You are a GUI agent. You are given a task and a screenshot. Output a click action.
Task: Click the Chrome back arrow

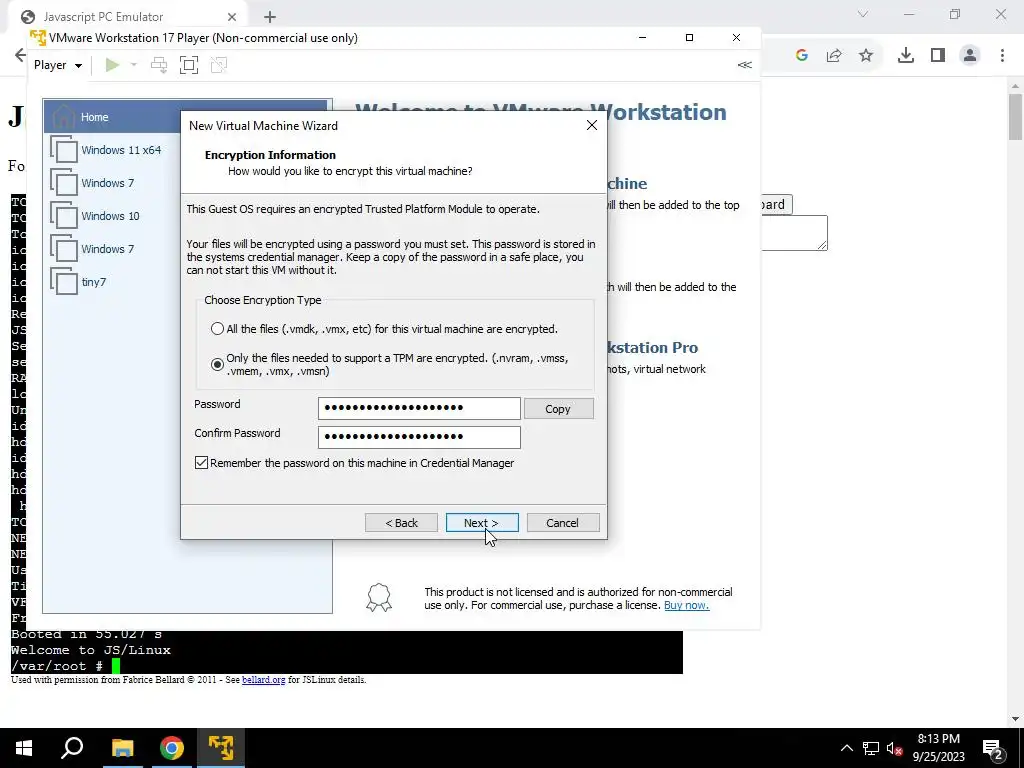pos(20,56)
